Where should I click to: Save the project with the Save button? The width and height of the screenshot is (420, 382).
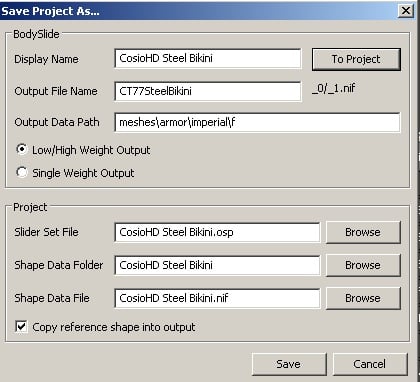pyautogui.click(x=289, y=364)
